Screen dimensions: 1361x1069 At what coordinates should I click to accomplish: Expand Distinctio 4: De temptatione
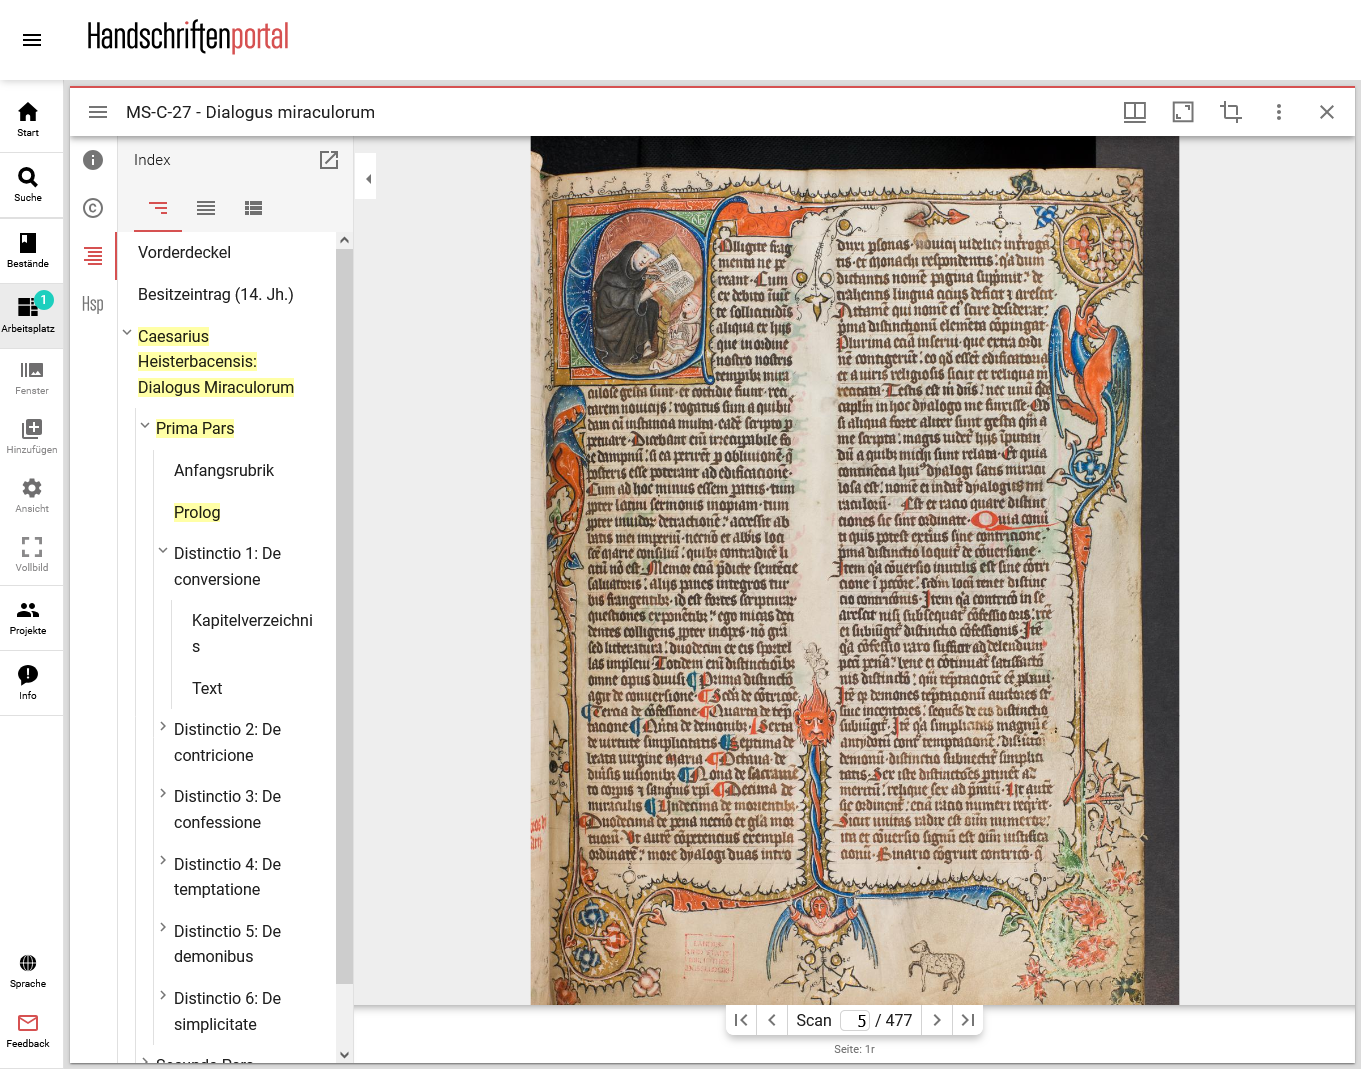163,860
